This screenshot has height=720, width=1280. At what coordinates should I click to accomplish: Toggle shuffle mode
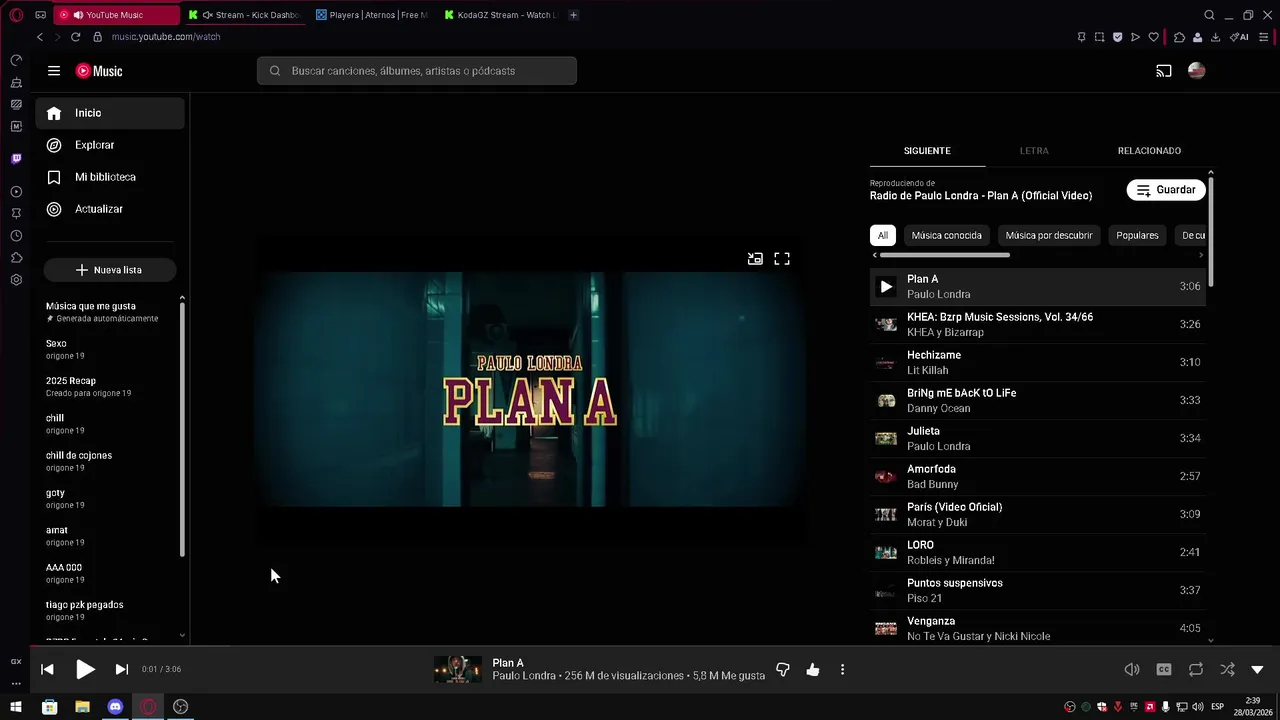coord(1227,670)
